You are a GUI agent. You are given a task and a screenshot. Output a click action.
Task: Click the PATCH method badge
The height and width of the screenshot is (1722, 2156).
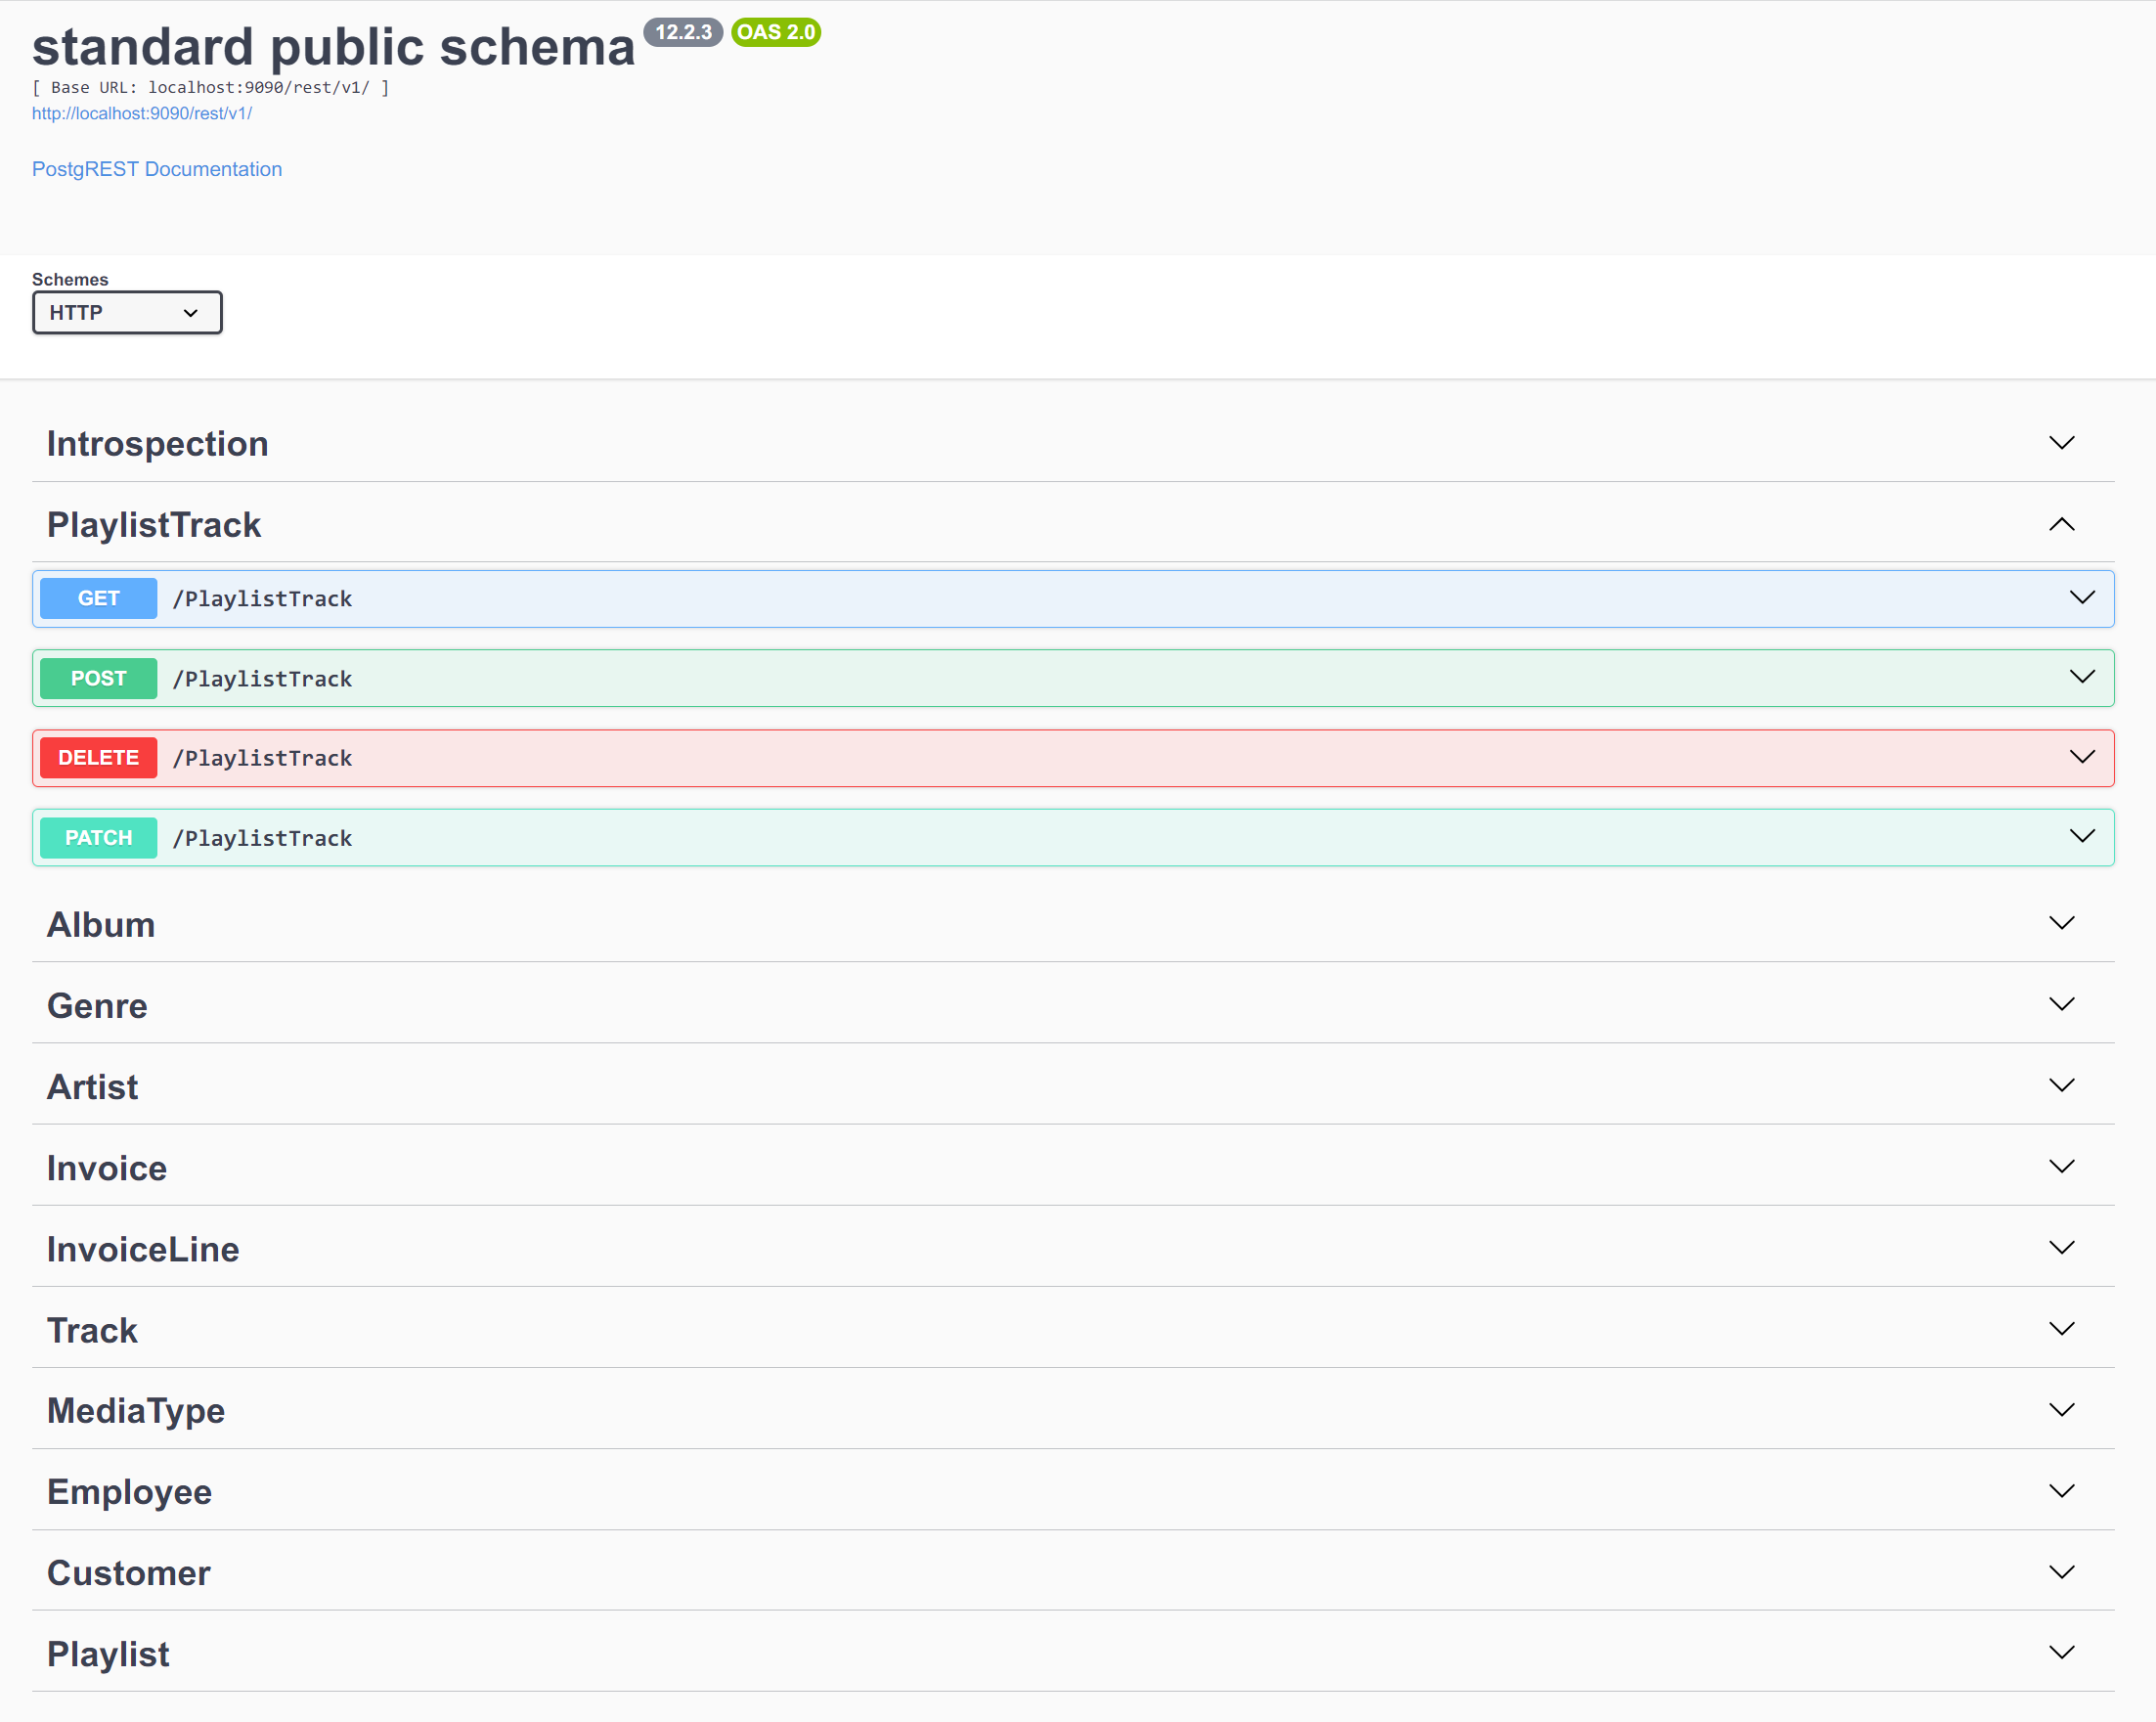[98, 837]
